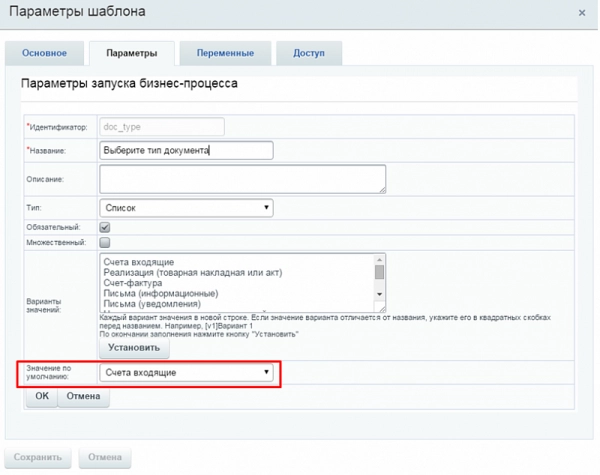Screen dimensions: 600x475
Task: Uncheck the Обязательный checkbox
Action: click(105, 227)
